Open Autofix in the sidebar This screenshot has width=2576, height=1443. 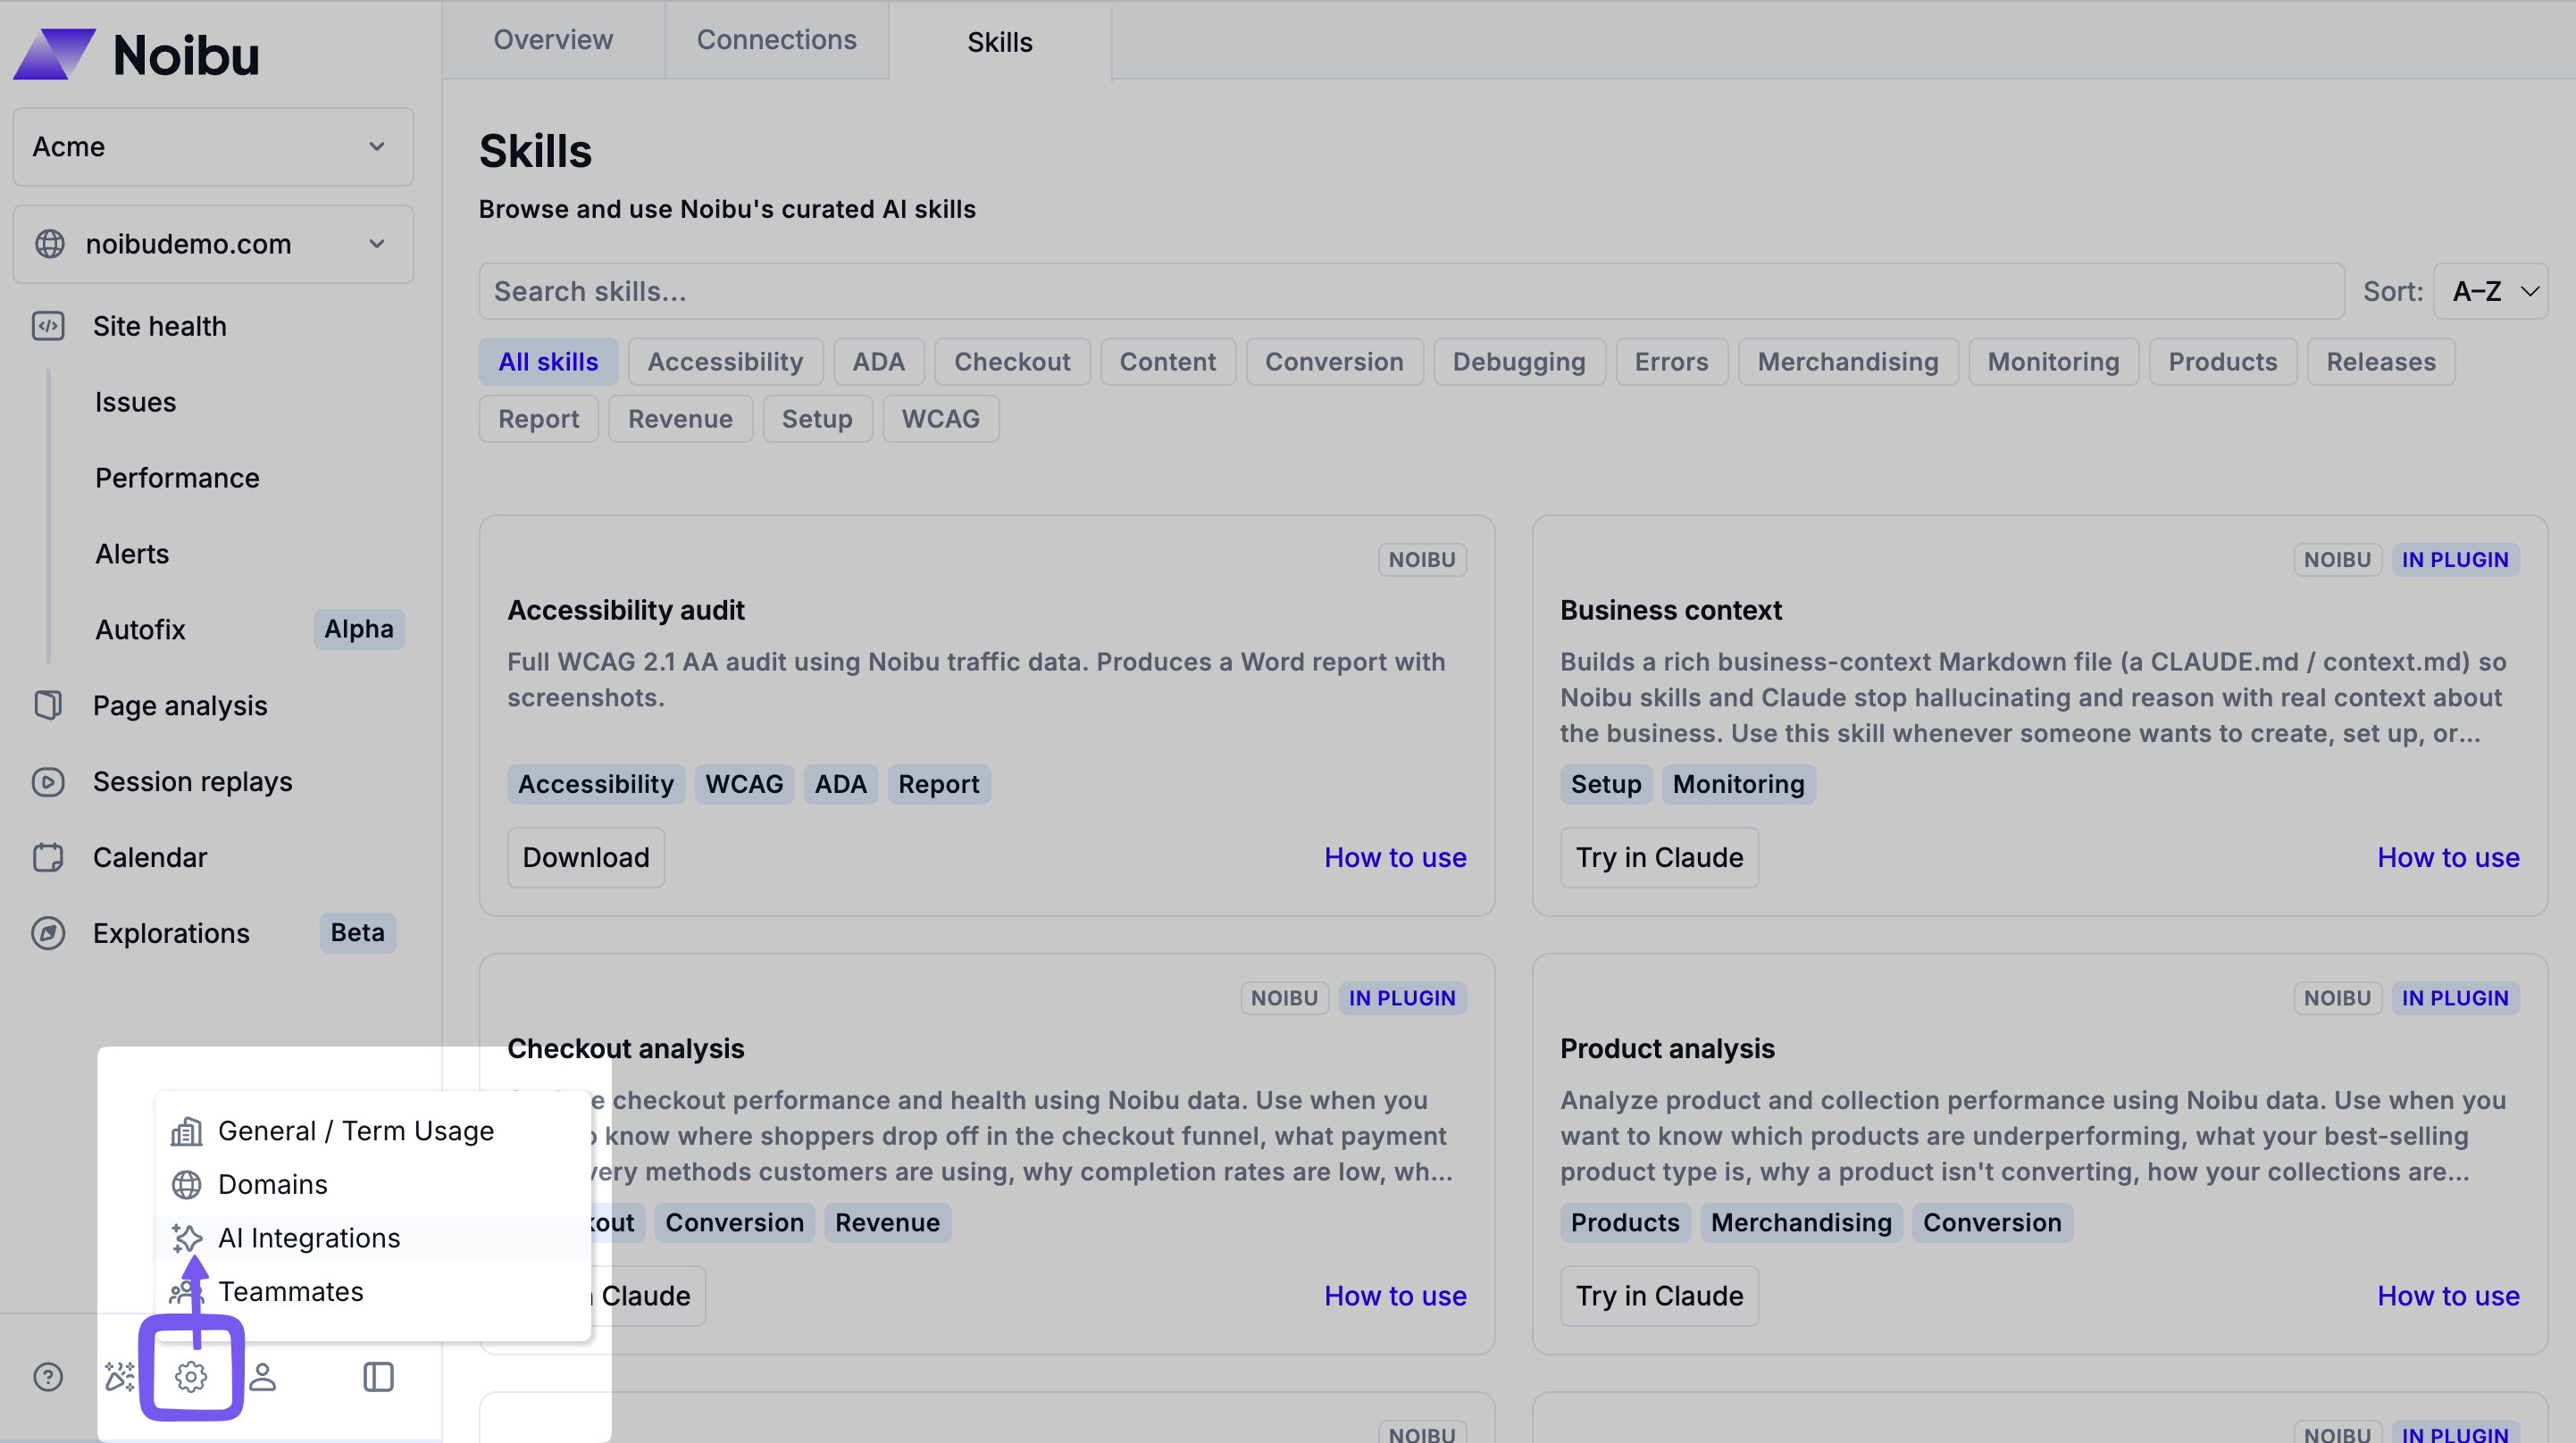coord(140,630)
